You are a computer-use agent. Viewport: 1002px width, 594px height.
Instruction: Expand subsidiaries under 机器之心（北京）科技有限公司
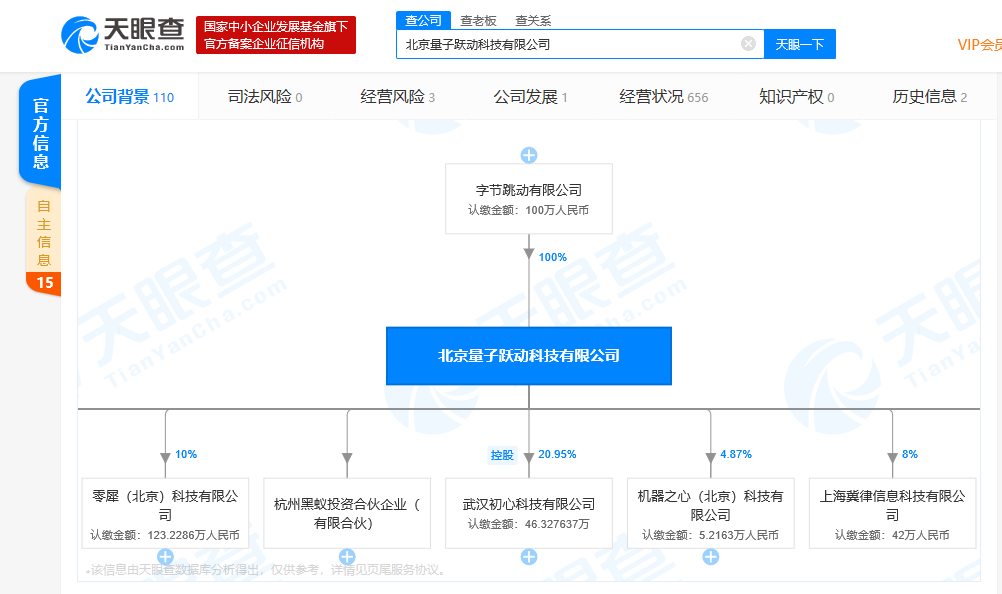pyautogui.click(x=711, y=557)
